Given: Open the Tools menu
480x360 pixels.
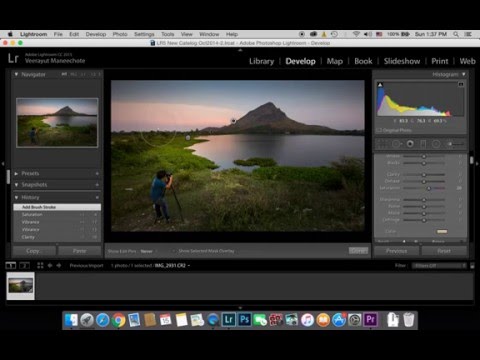Looking at the screenshot, I should [168, 34].
